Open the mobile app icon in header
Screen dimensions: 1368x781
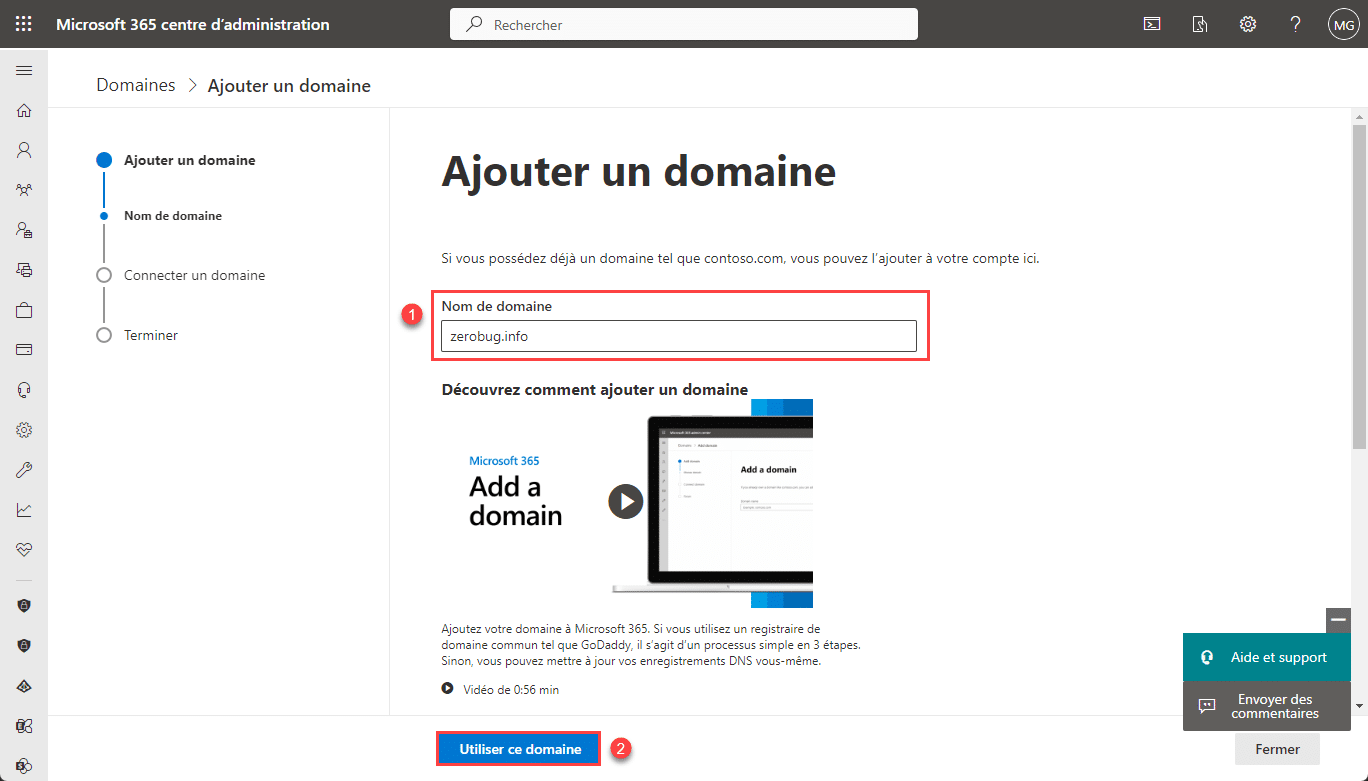tap(1200, 24)
